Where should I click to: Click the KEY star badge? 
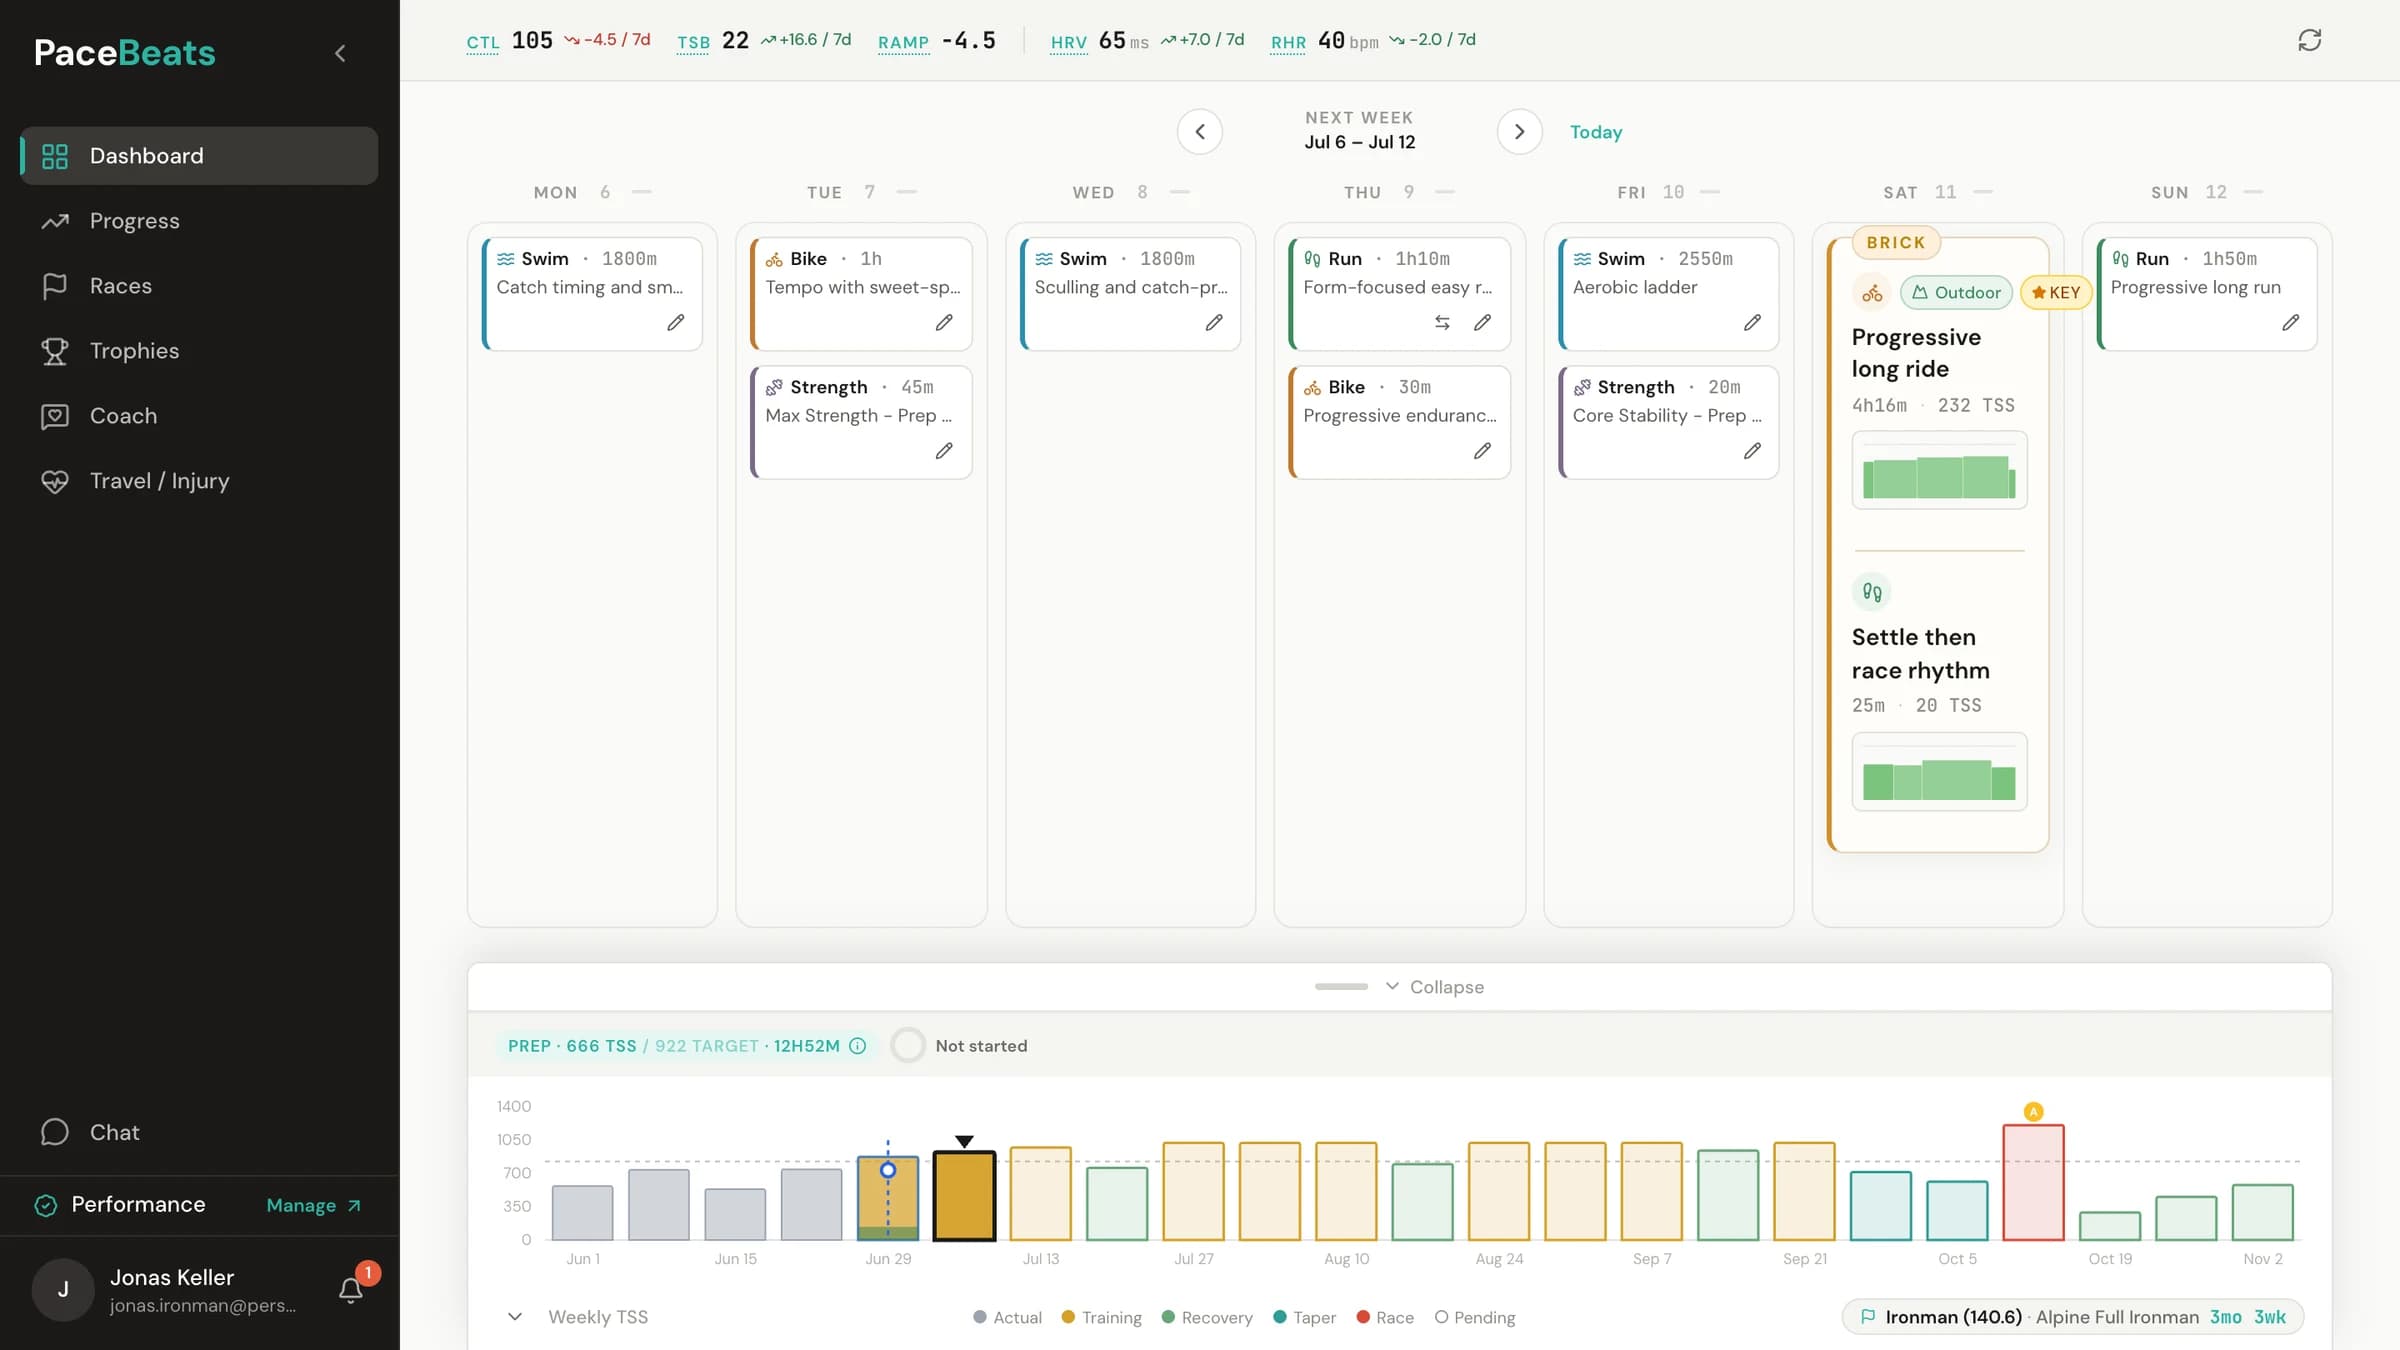pos(2056,292)
